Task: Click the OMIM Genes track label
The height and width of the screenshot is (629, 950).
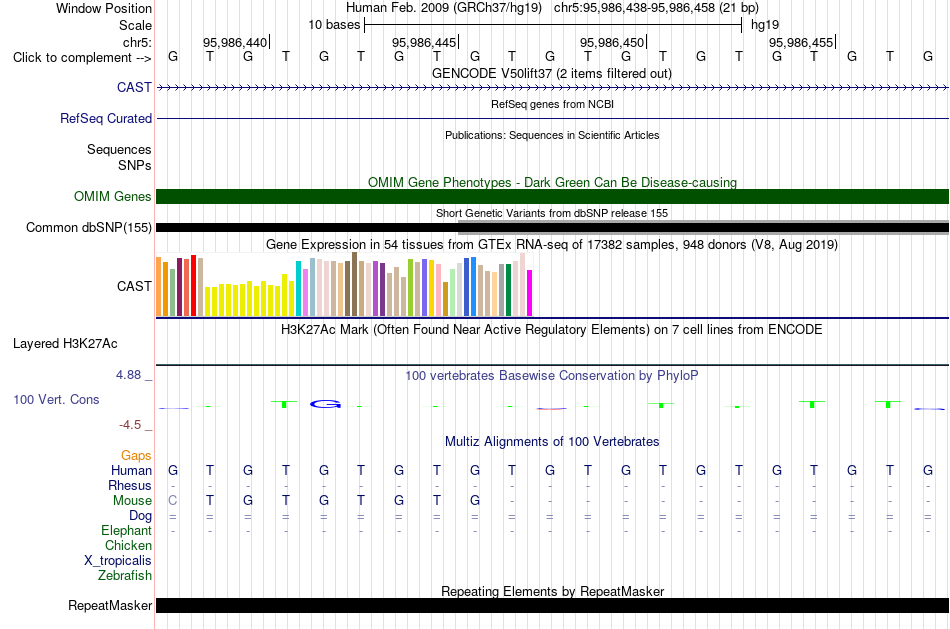Action: pyautogui.click(x=112, y=196)
